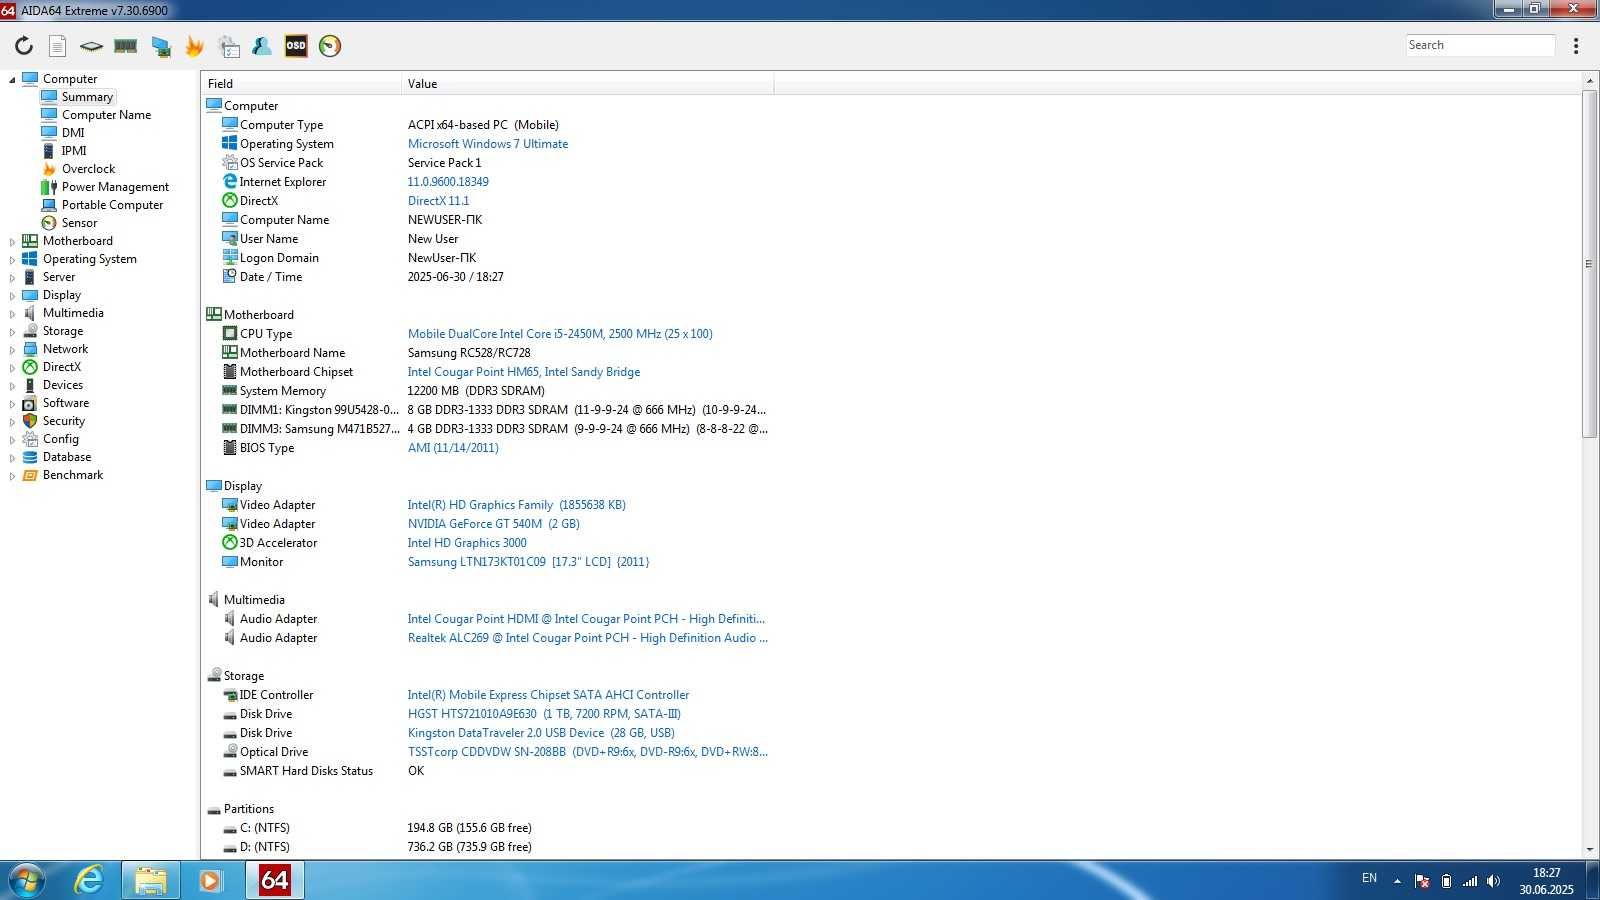Viewport: 1600px width, 900px height.
Task: Click the Value column header
Action: pyautogui.click(x=588, y=84)
